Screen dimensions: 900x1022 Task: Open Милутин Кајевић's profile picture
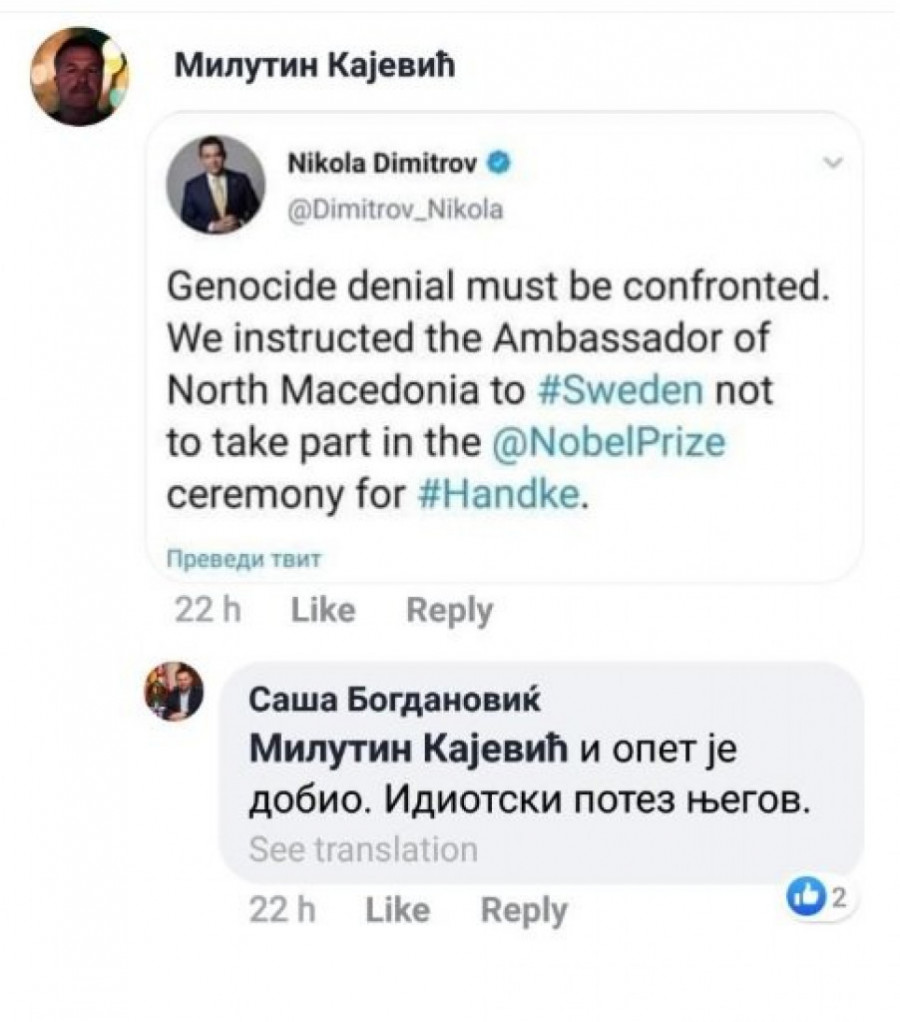click(79, 75)
